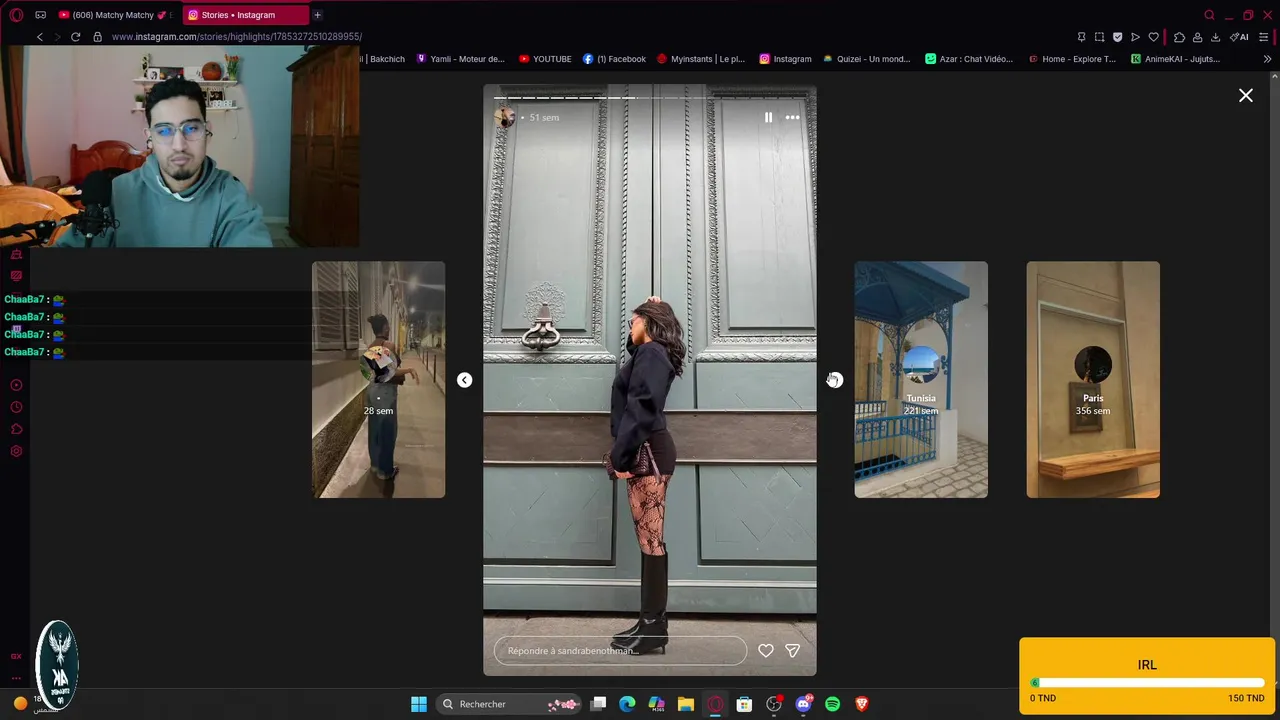Click the story progress bar

coord(650,97)
